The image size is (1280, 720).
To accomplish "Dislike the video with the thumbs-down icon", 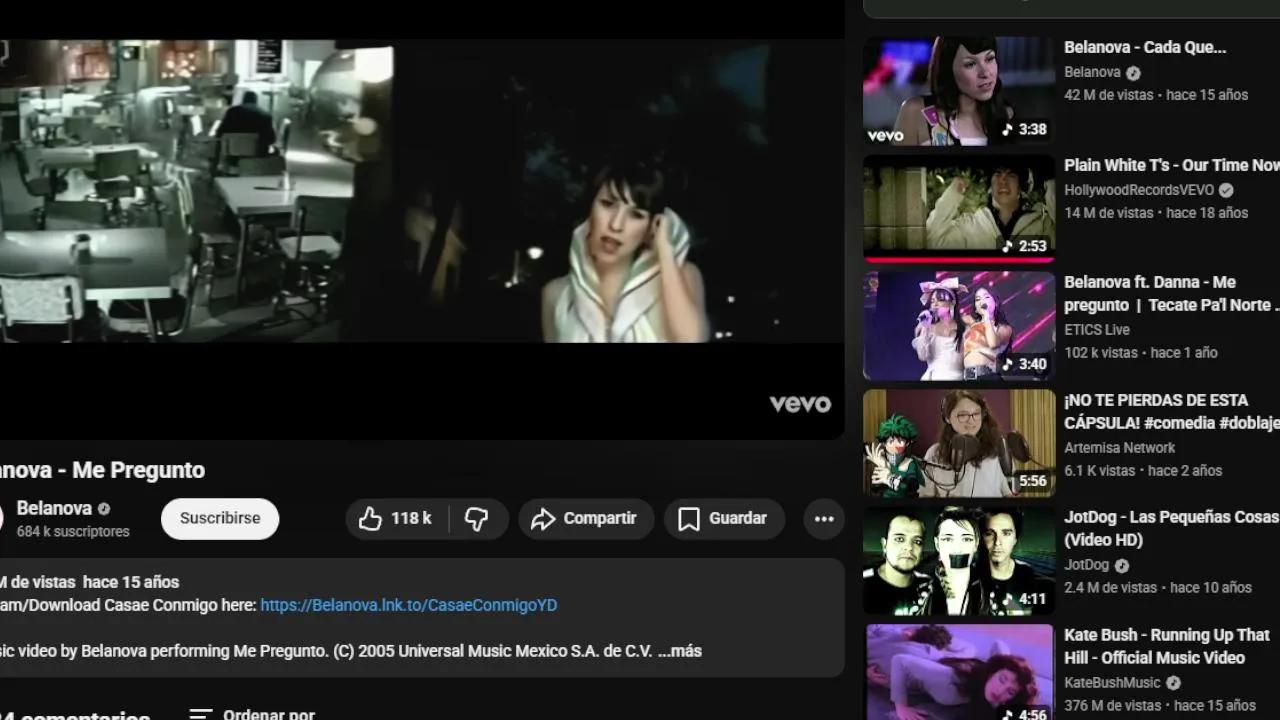I will point(477,518).
